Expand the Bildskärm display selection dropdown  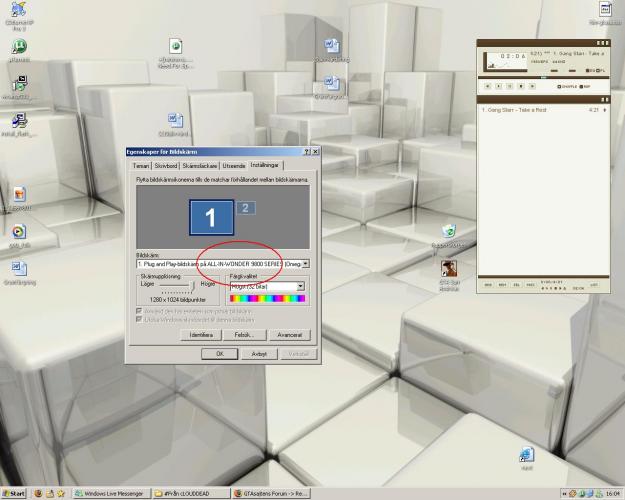point(305,264)
